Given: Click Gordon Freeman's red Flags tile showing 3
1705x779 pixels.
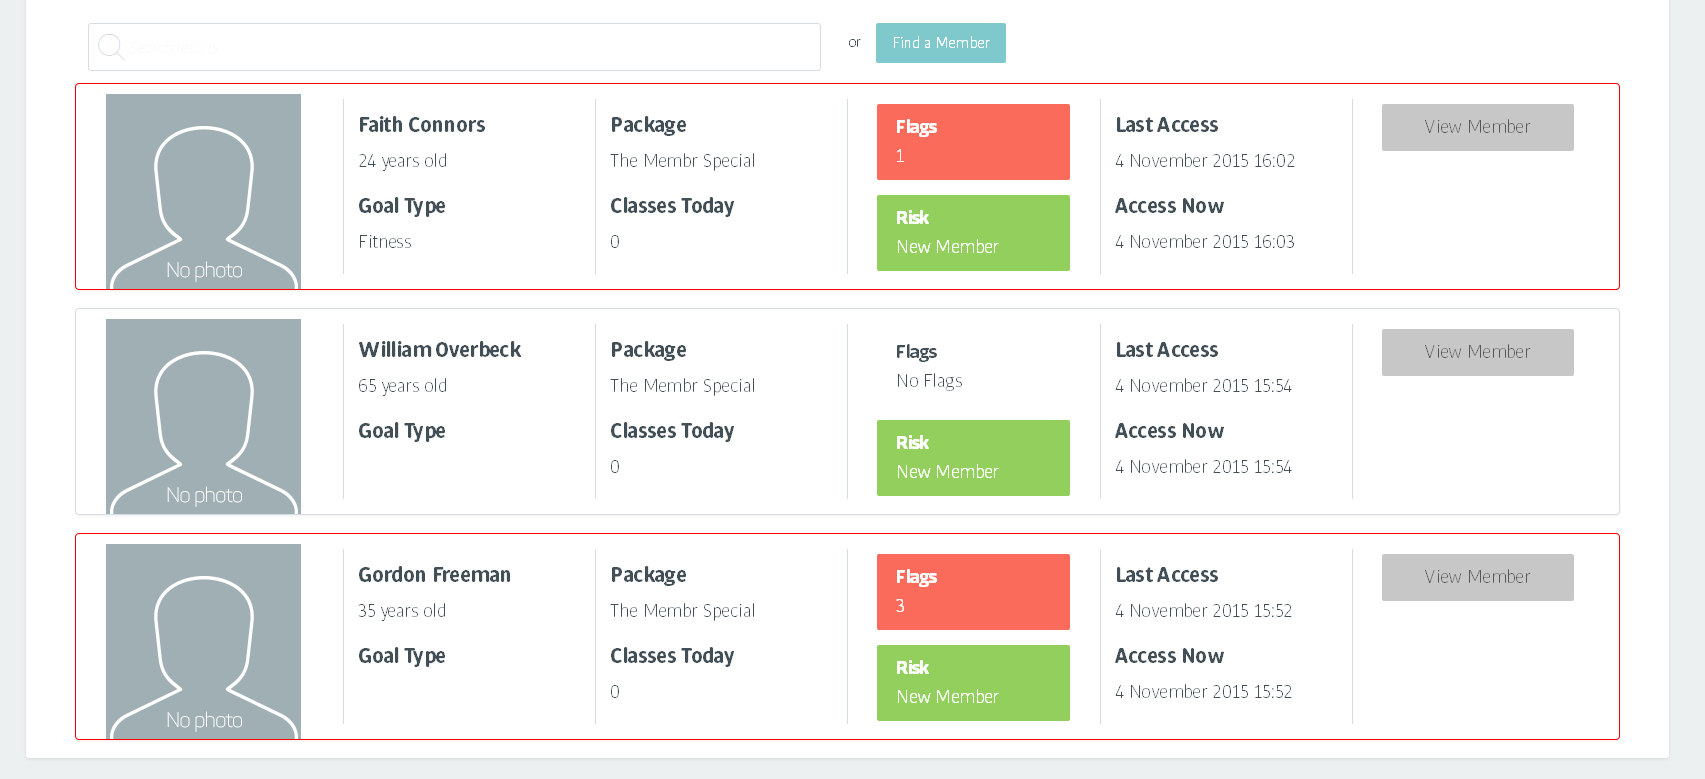Looking at the screenshot, I should click(x=972, y=592).
